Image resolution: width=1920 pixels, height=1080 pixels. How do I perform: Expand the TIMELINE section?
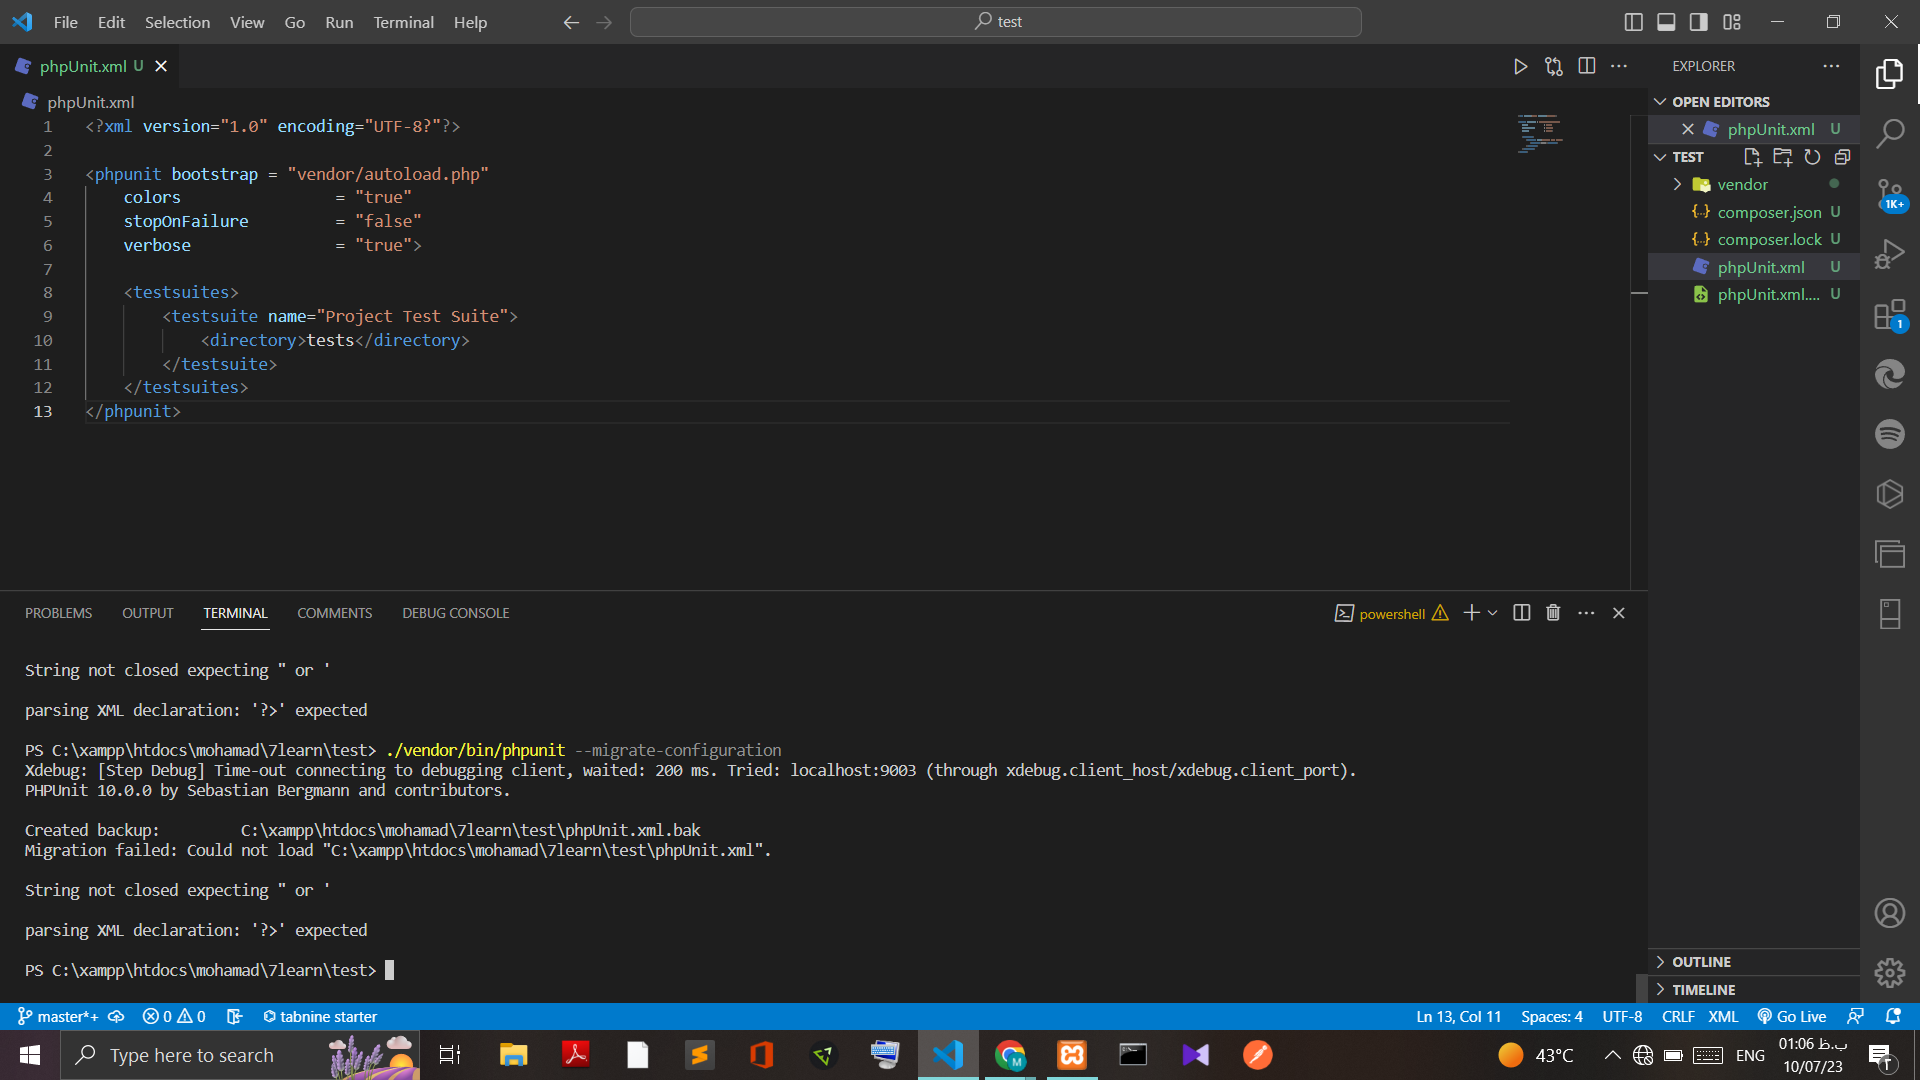pyautogui.click(x=1660, y=990)
